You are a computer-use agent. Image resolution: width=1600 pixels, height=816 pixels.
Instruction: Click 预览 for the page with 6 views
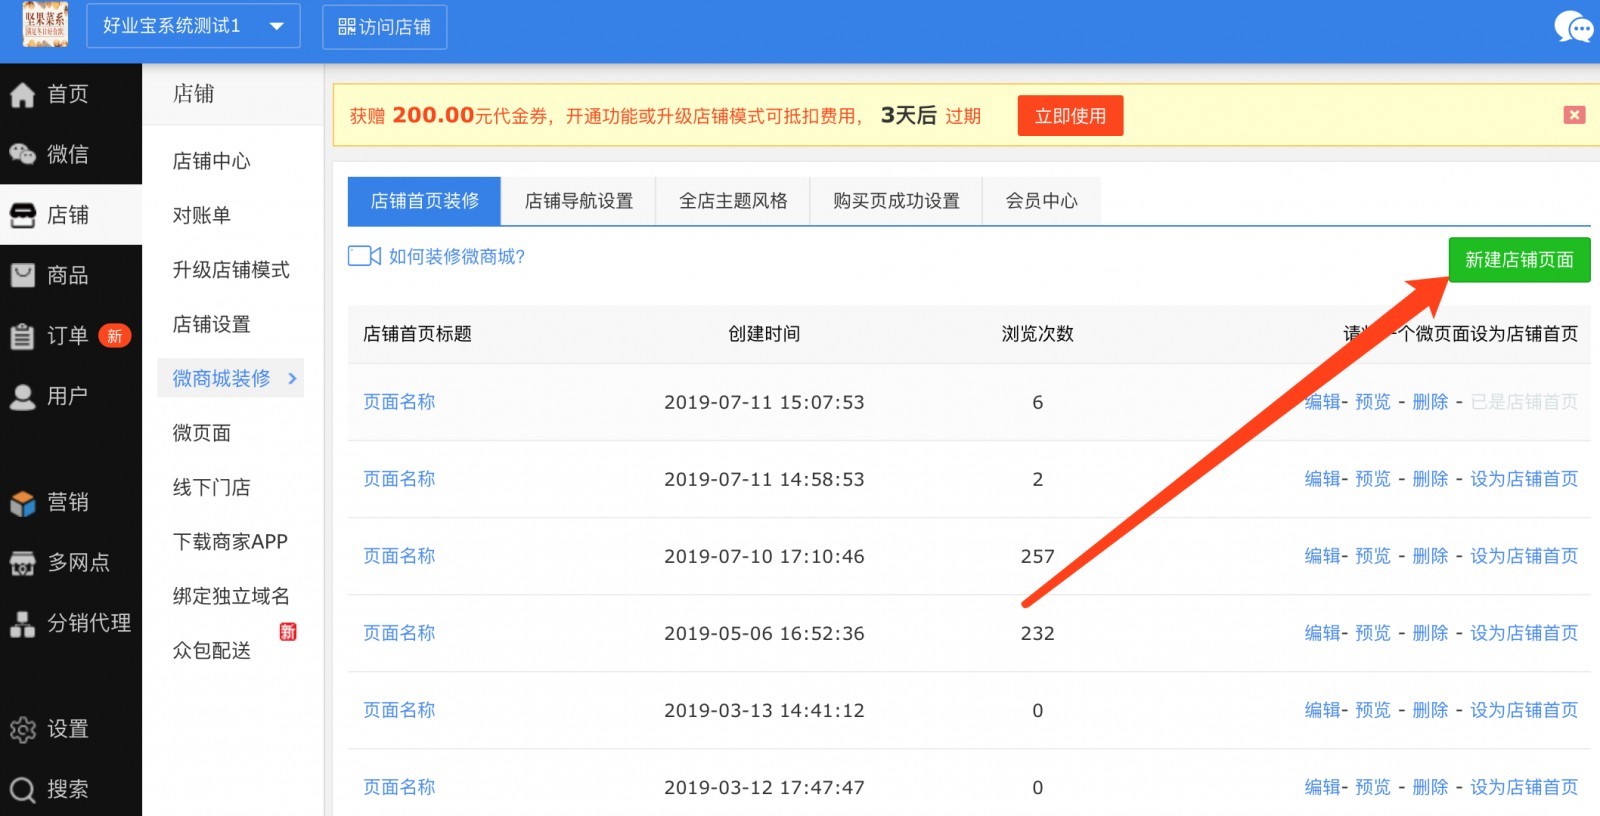pyautogui.click(x=1373, y=402)
